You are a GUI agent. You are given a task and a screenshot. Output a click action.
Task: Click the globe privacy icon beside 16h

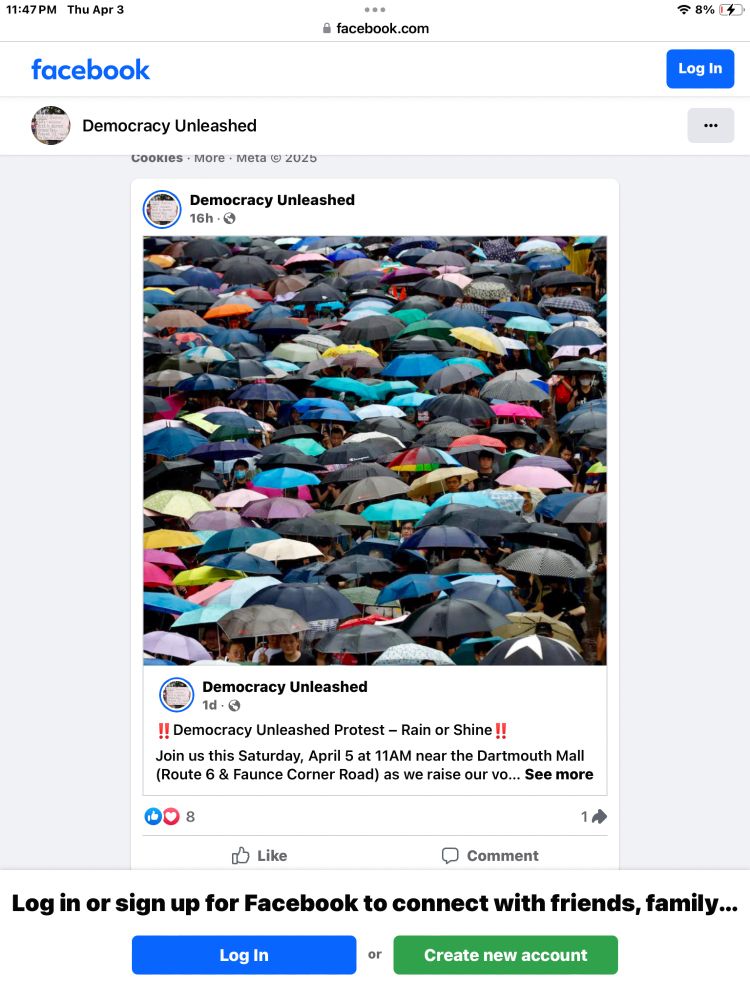230,218
